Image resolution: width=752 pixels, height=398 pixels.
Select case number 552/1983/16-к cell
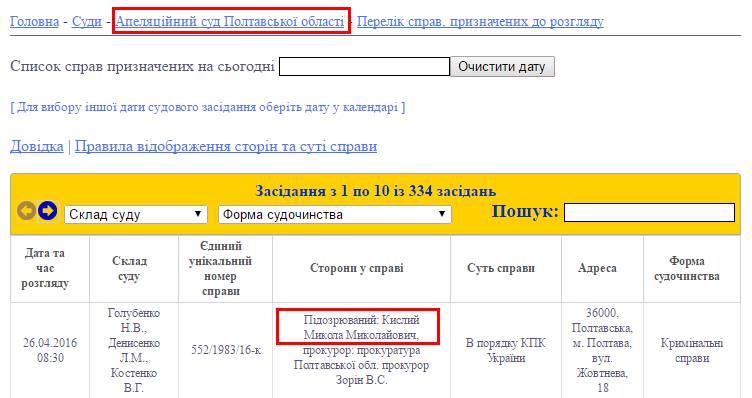225,351
